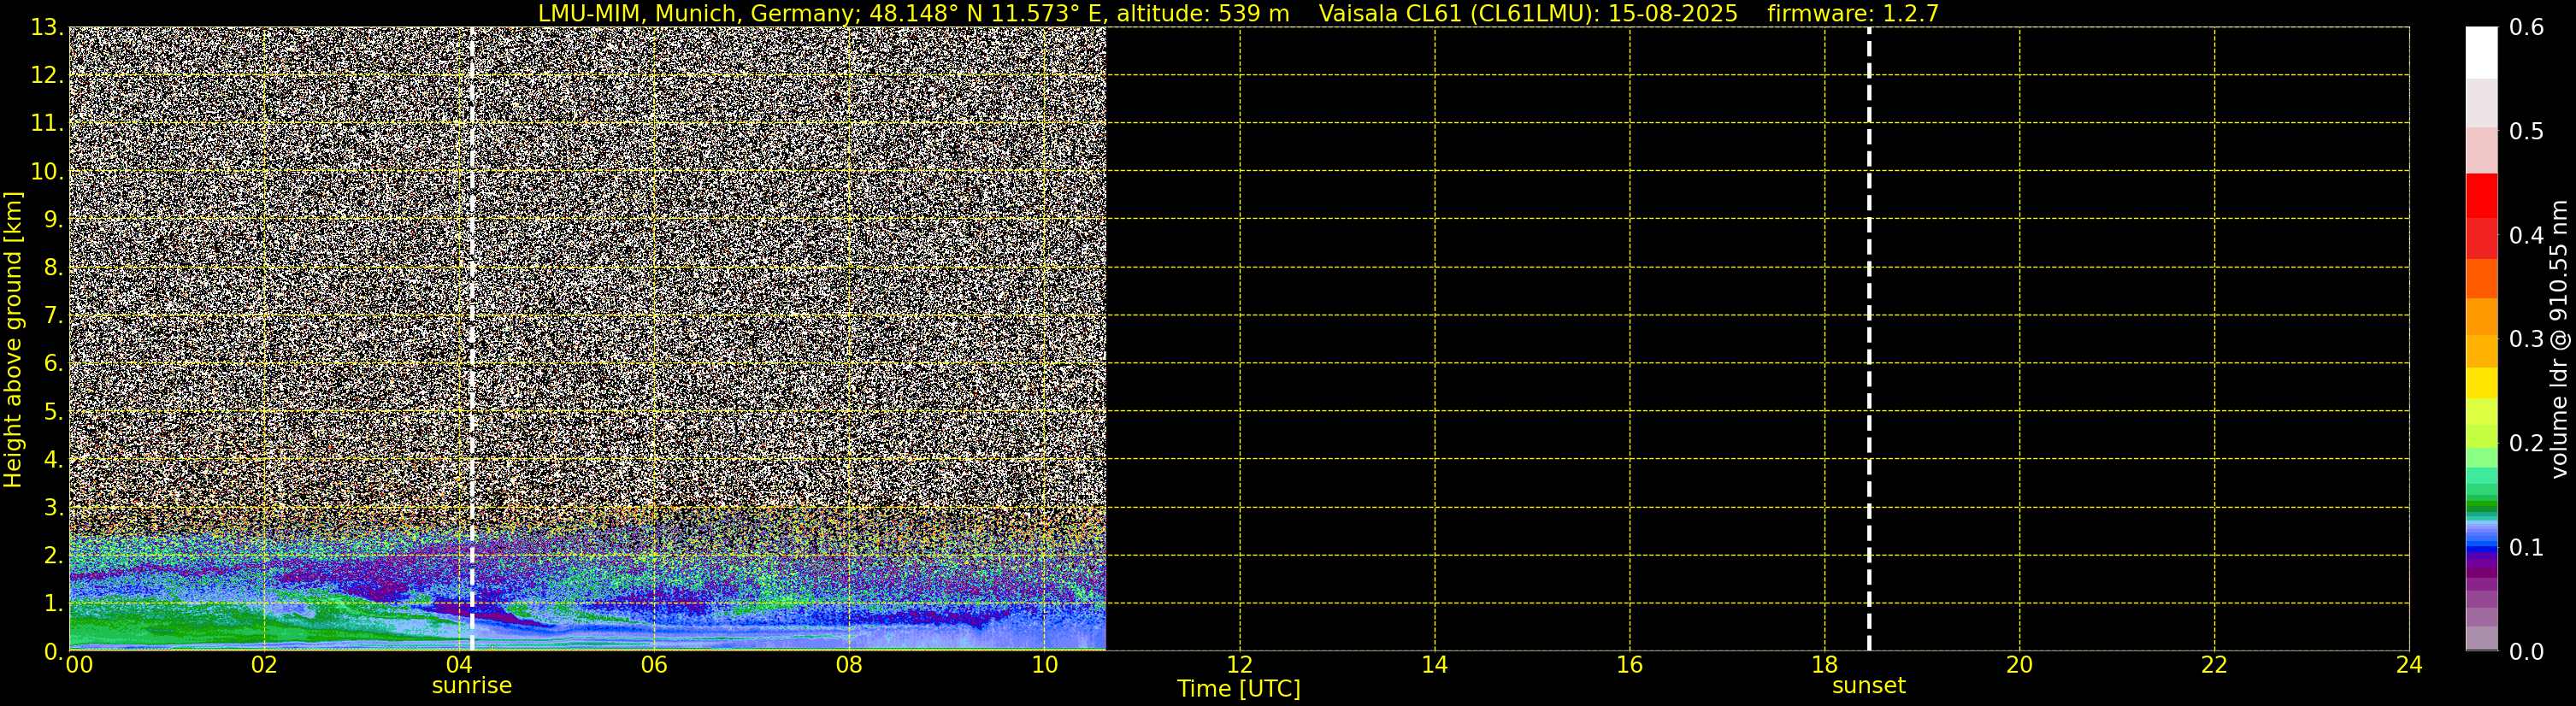Click the time axis tick label 10
The image size is (2576, 706).
pyautogui.click(x=1044, y=665)
